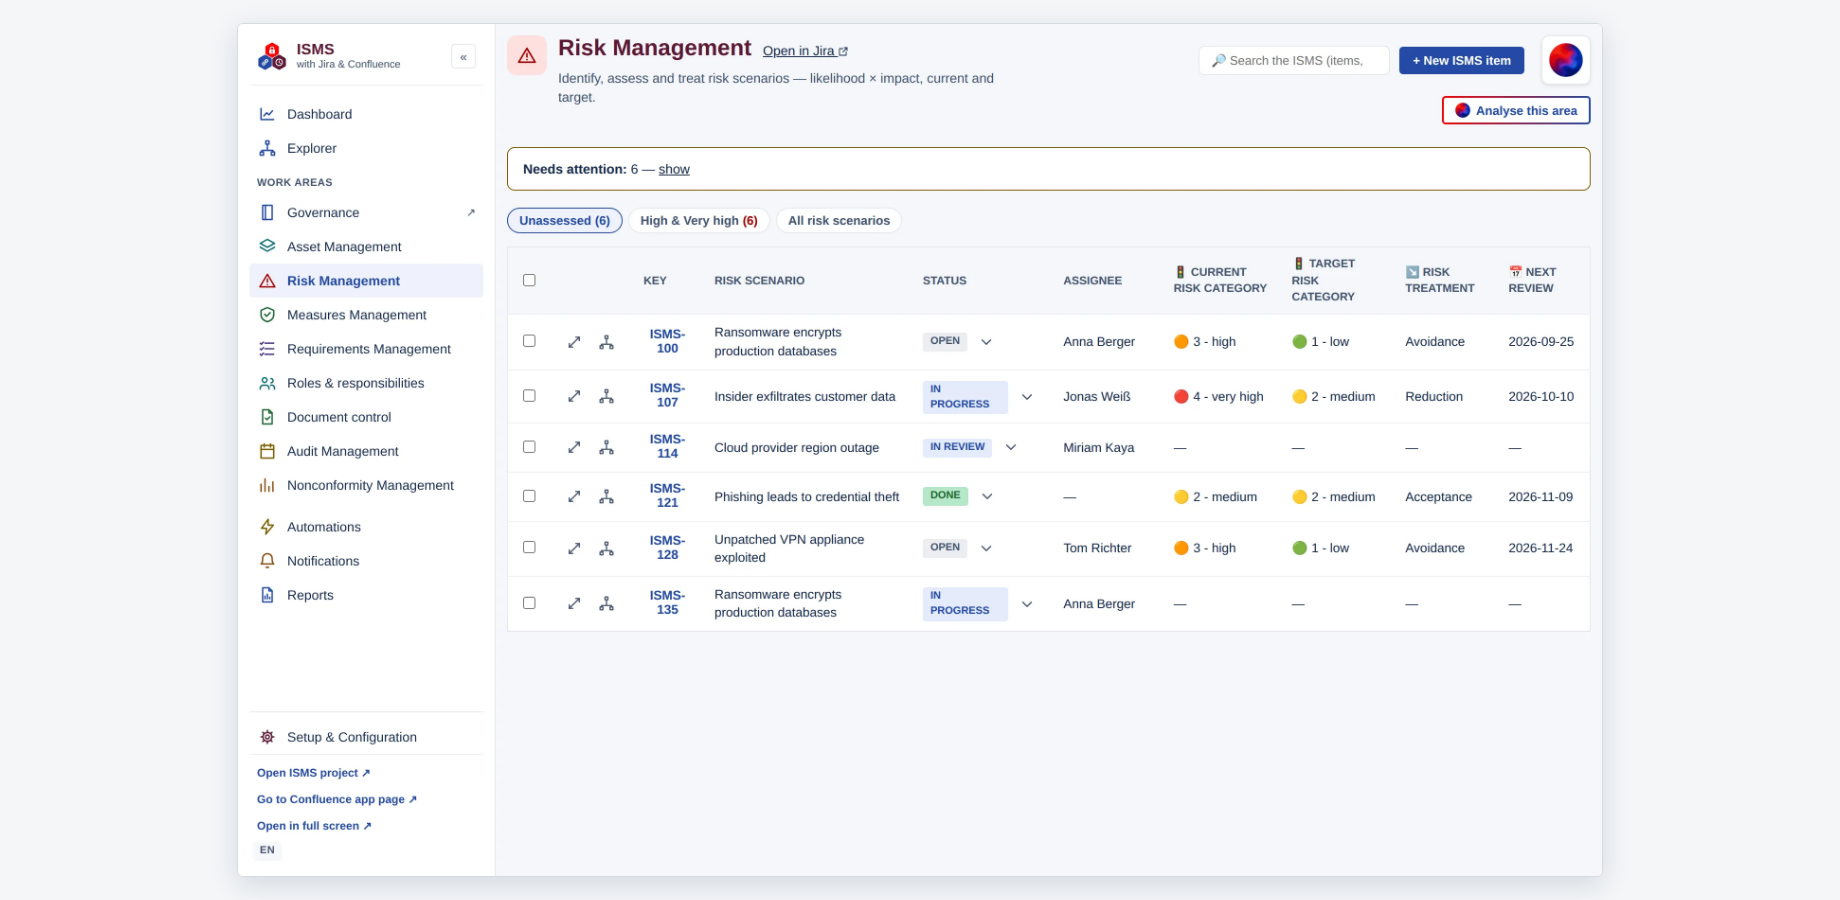
Task: Click the EN language badge
Action: click(x=267, y=850)
